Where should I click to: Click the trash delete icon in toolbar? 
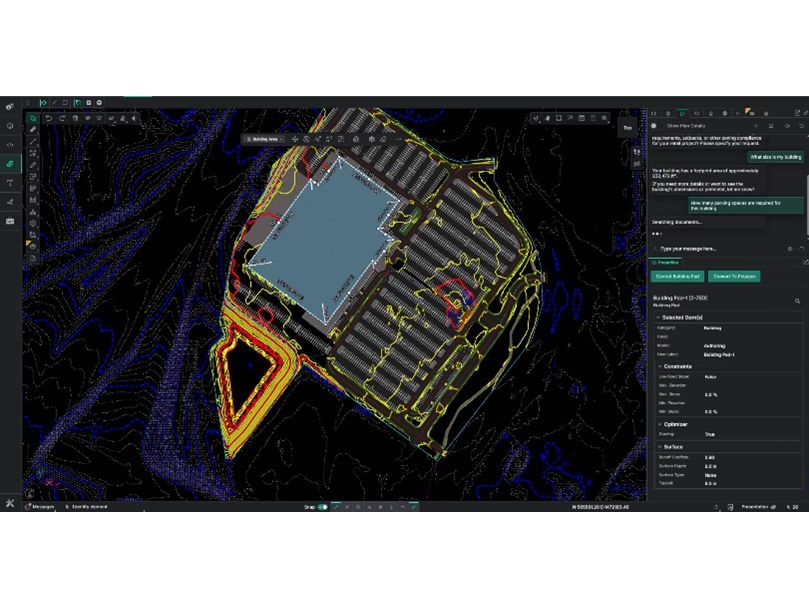[x=77, y=118]
